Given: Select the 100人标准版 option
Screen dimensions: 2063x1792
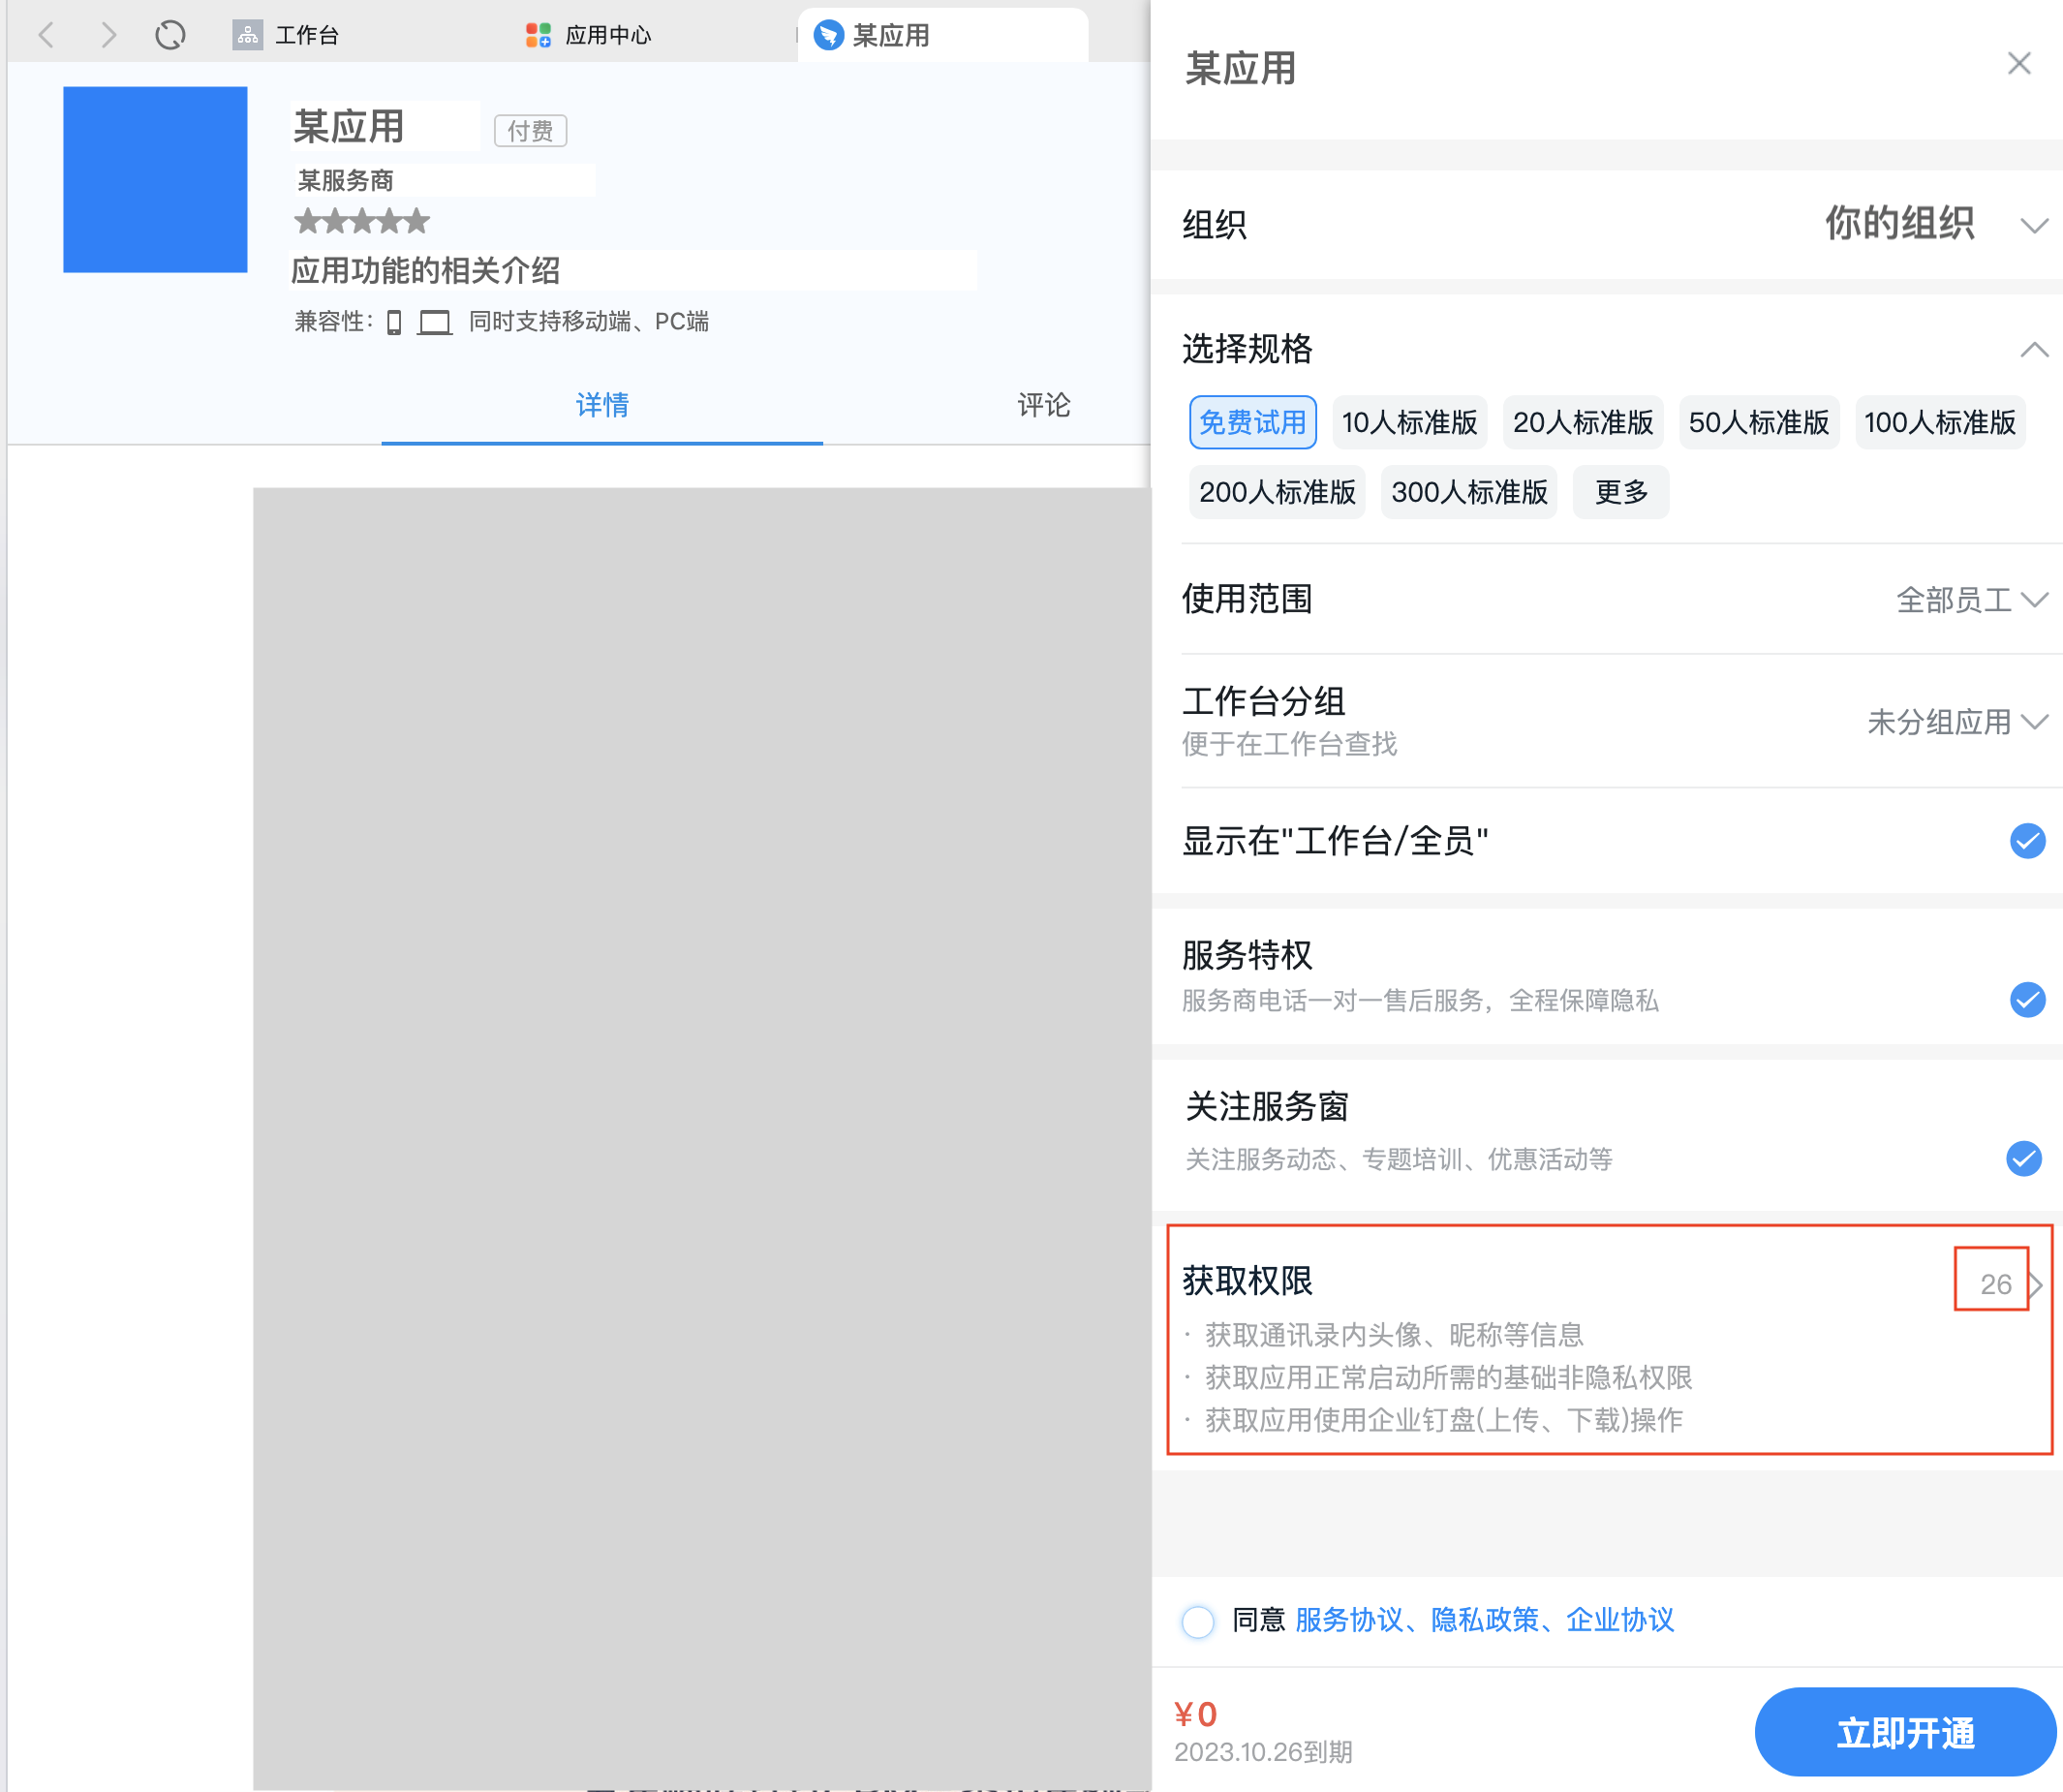Looking at the screenshot, I should [1940, 422].
